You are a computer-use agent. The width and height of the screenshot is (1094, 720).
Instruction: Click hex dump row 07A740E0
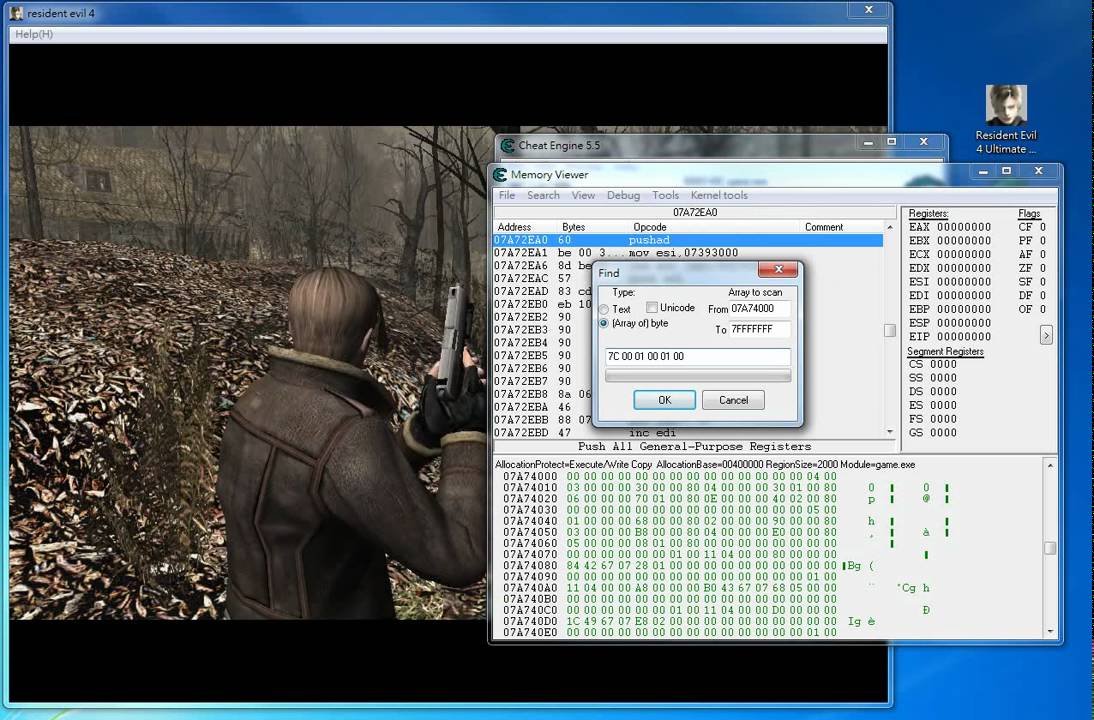(670, 632)
